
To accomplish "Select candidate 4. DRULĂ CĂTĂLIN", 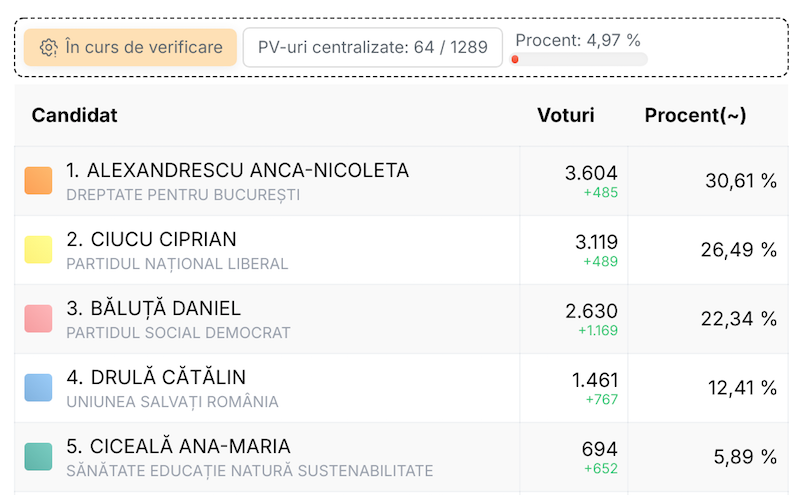I will tap(156, 378).
